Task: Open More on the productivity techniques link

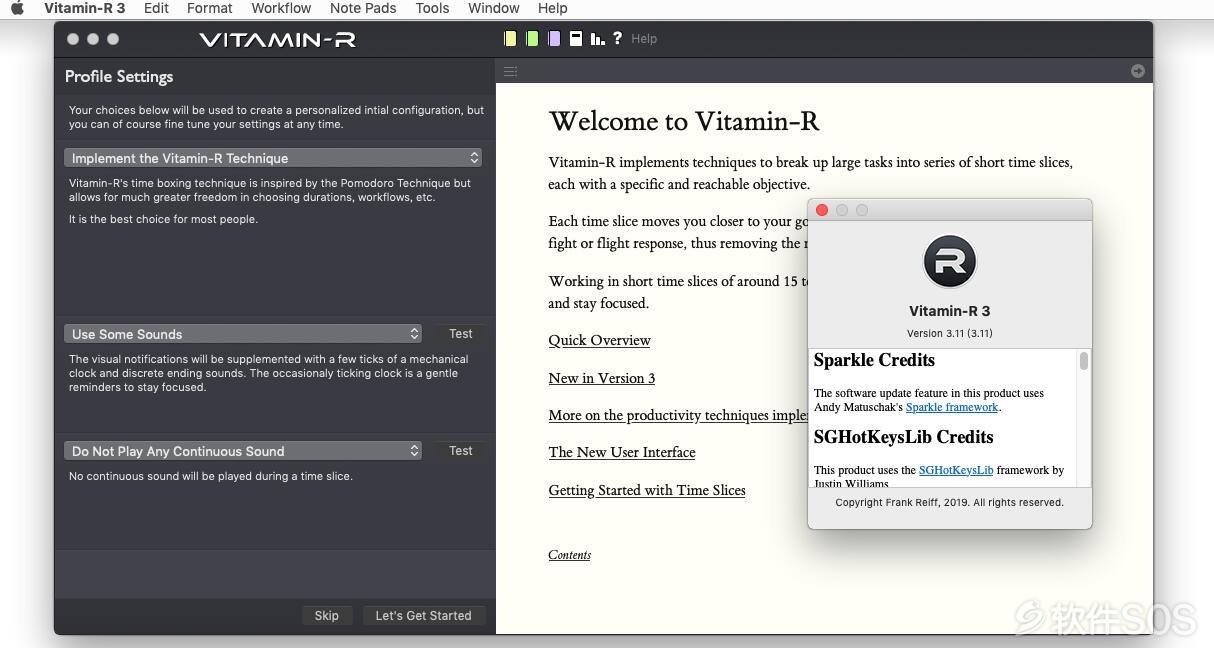Action: [x=678, y=415]
